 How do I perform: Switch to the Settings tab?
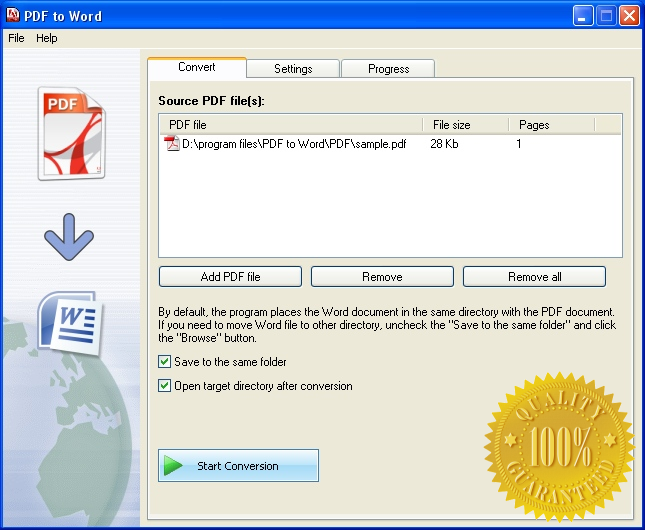[x=293, y=69]
